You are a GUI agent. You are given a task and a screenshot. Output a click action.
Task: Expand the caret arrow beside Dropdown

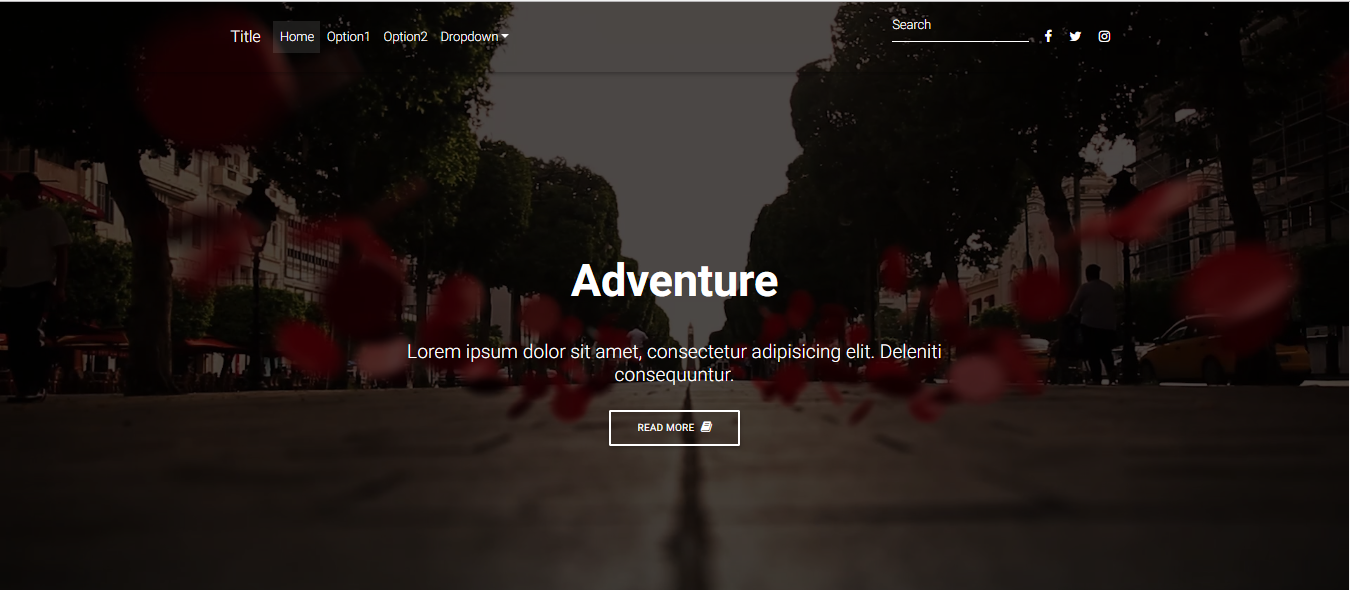point(505,37)
